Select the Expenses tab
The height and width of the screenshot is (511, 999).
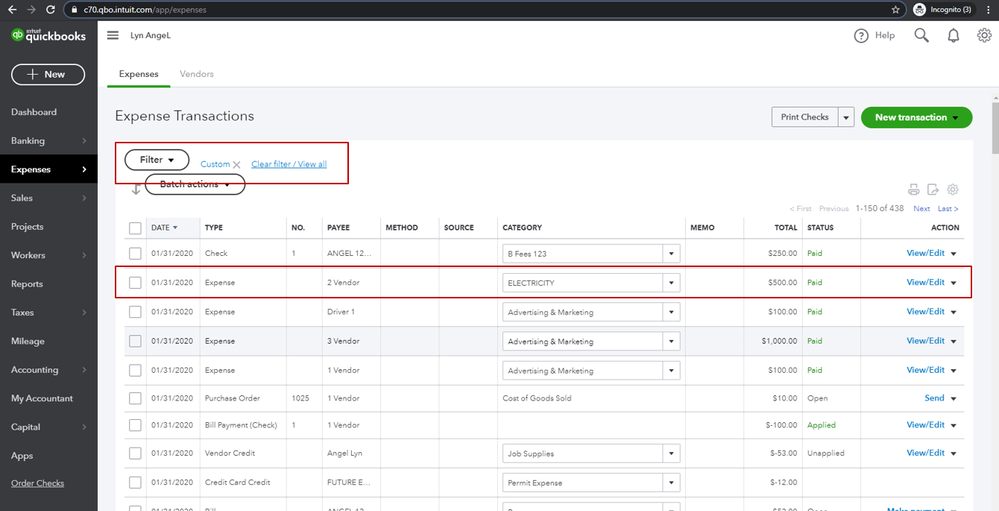point(139,74)
